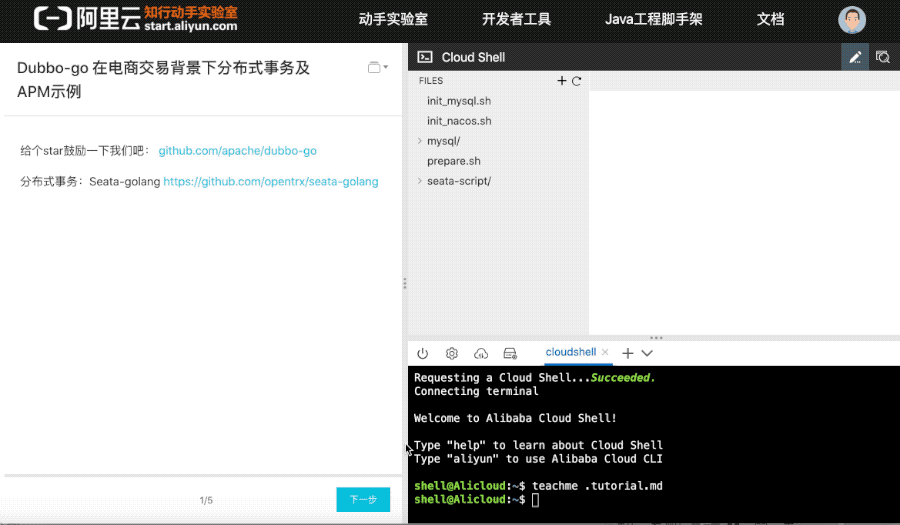900x525 pixels.
Task: Open terminal settings gear icon
Action: 452,353
